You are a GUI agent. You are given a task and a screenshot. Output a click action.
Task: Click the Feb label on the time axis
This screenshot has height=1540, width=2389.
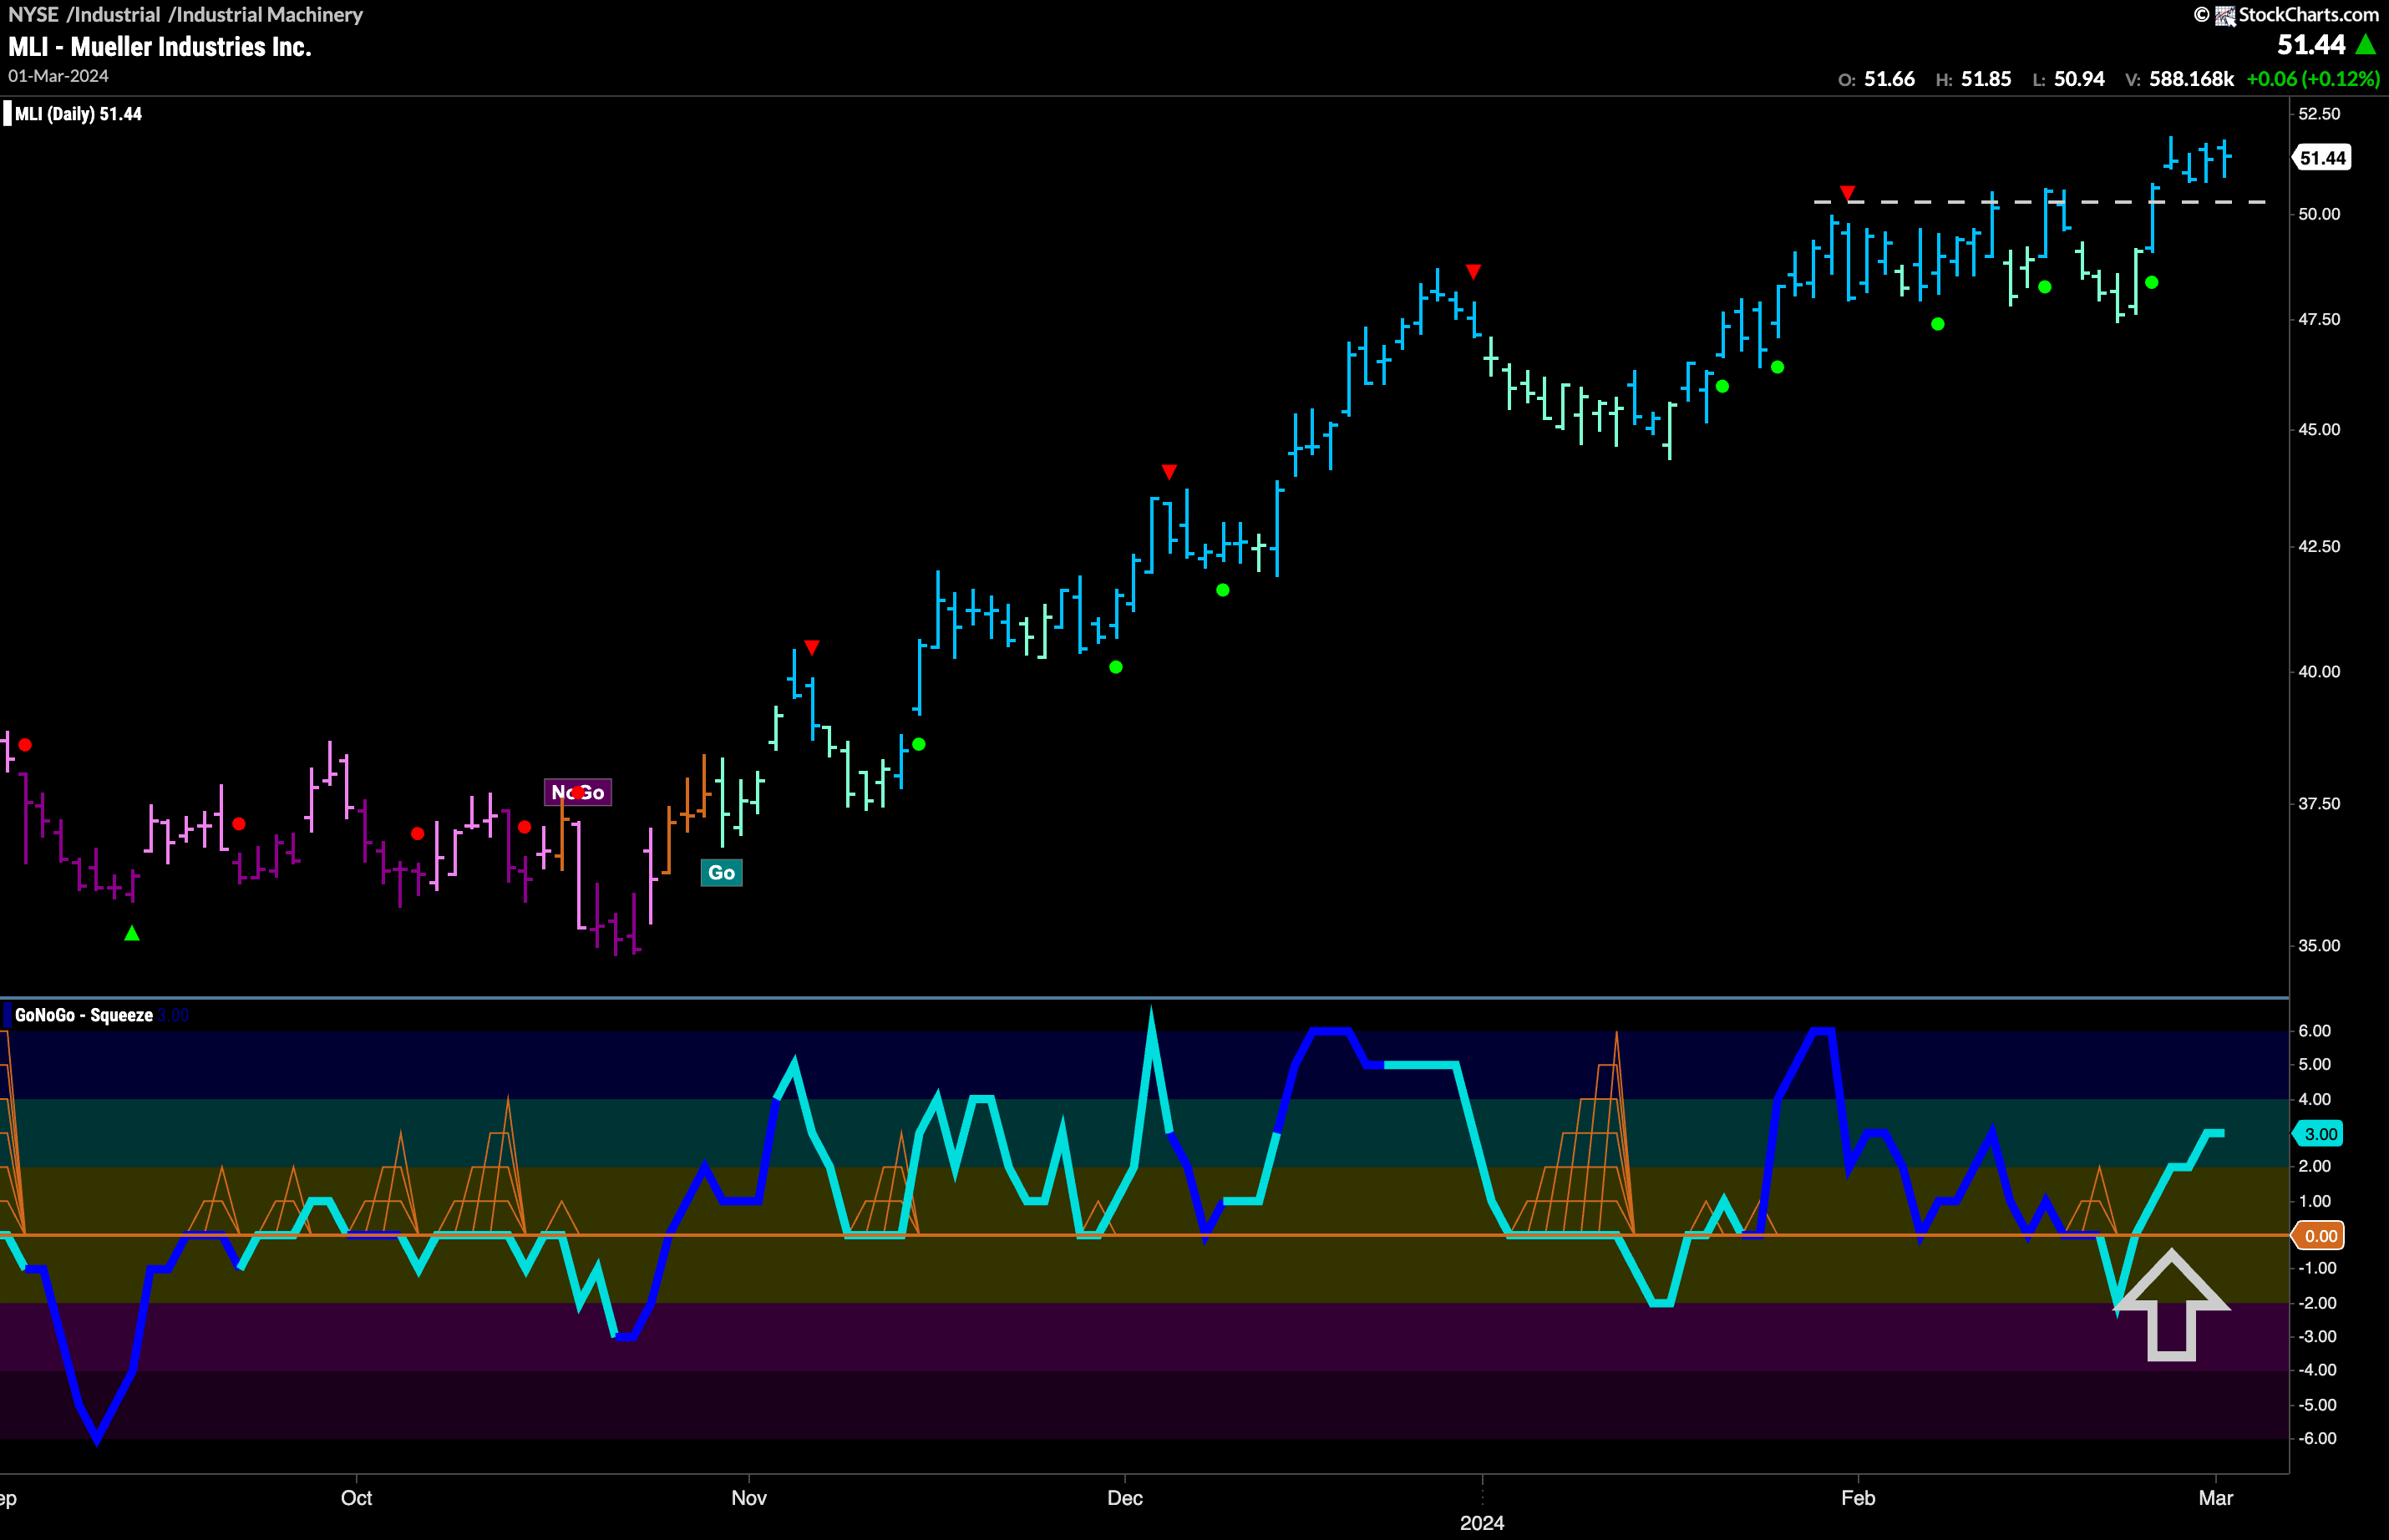click(x=1858, y=1498)
